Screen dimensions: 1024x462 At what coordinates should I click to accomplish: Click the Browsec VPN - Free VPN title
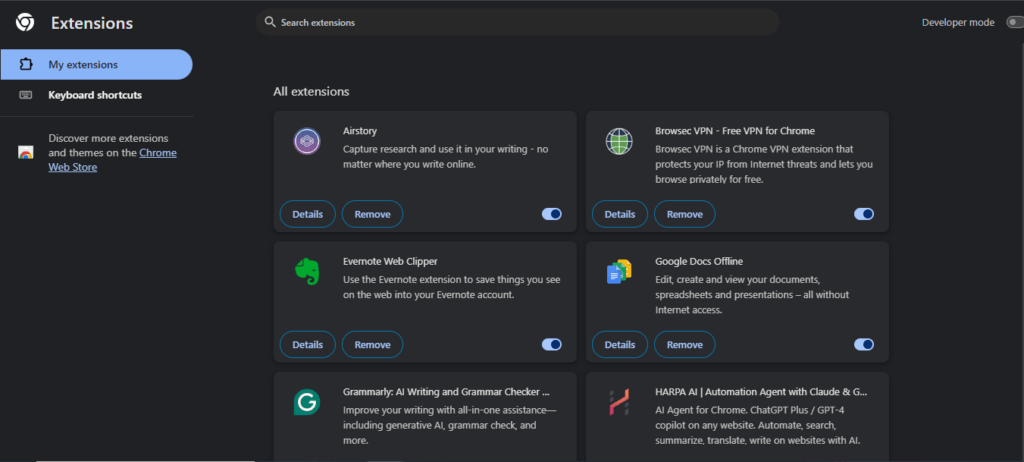pos(735,131)
